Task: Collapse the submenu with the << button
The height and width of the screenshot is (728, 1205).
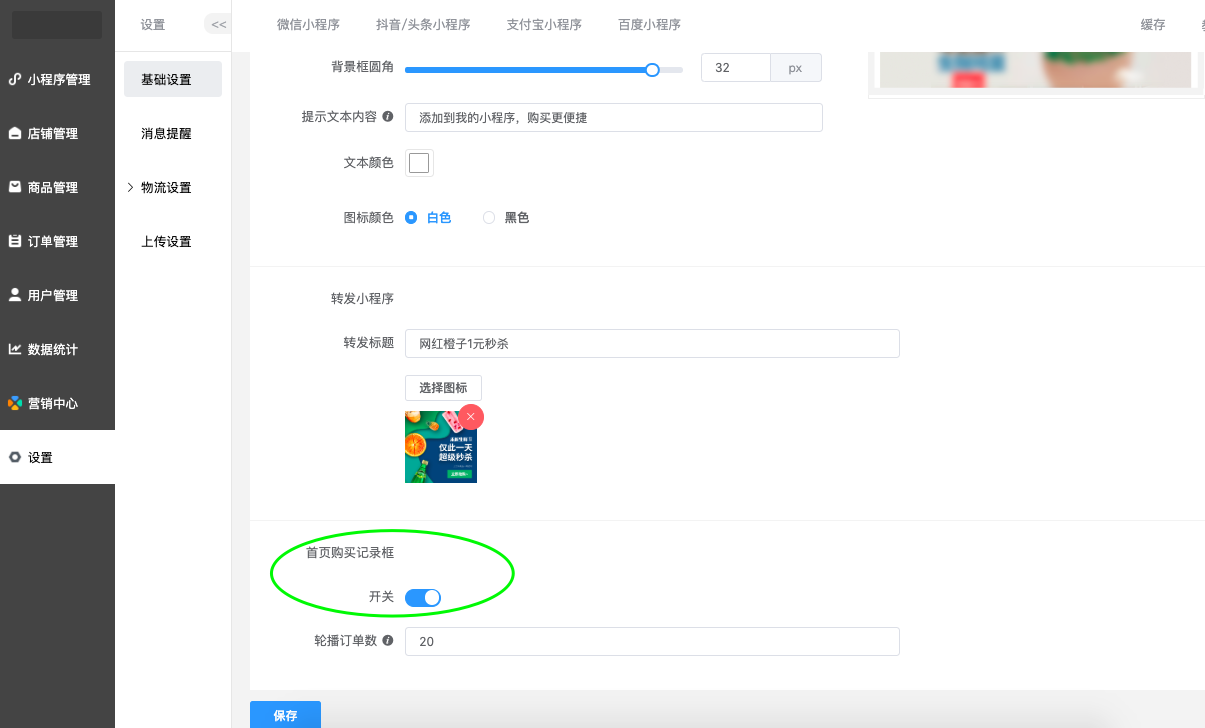Action: [218, 24]
